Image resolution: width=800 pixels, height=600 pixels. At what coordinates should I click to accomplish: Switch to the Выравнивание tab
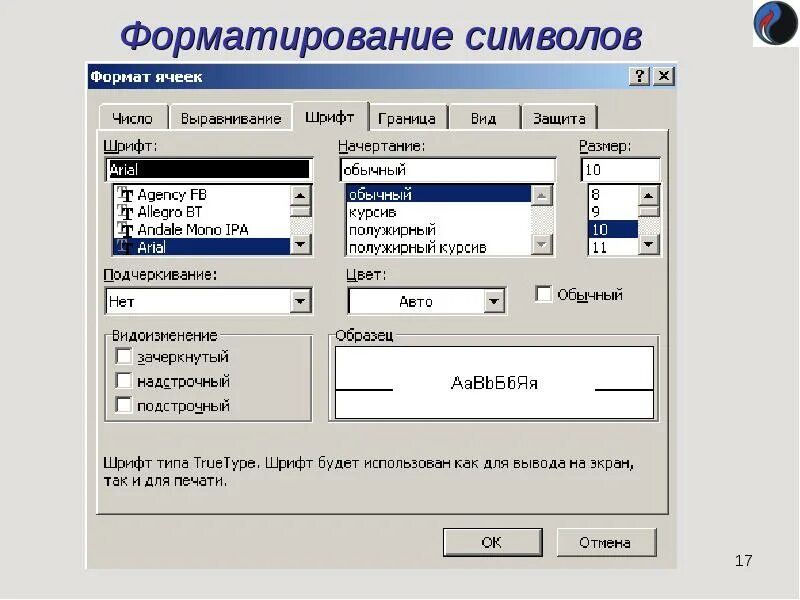coord(231,118)
